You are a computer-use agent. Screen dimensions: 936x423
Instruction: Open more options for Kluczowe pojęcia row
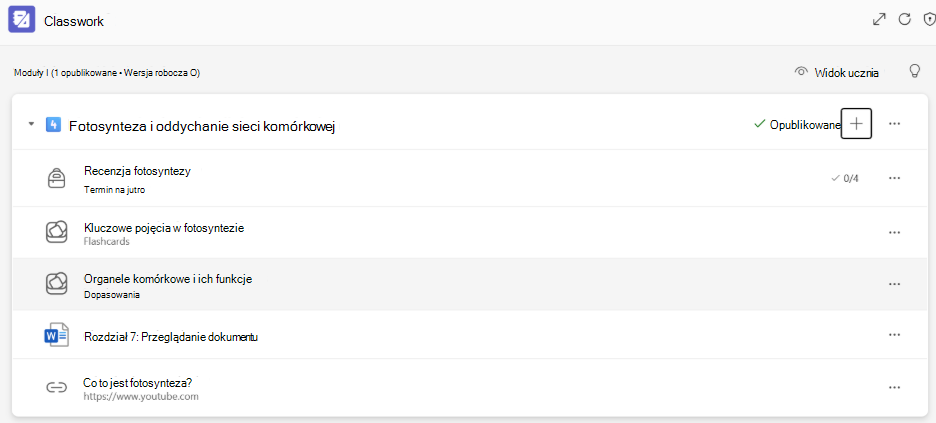pos(894,232)
